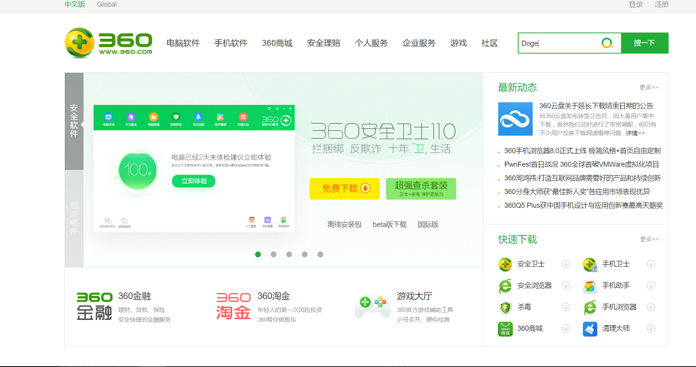Click the 手机卫士 icon in quick downloads
696x367 pixels.
pos(590,264)
